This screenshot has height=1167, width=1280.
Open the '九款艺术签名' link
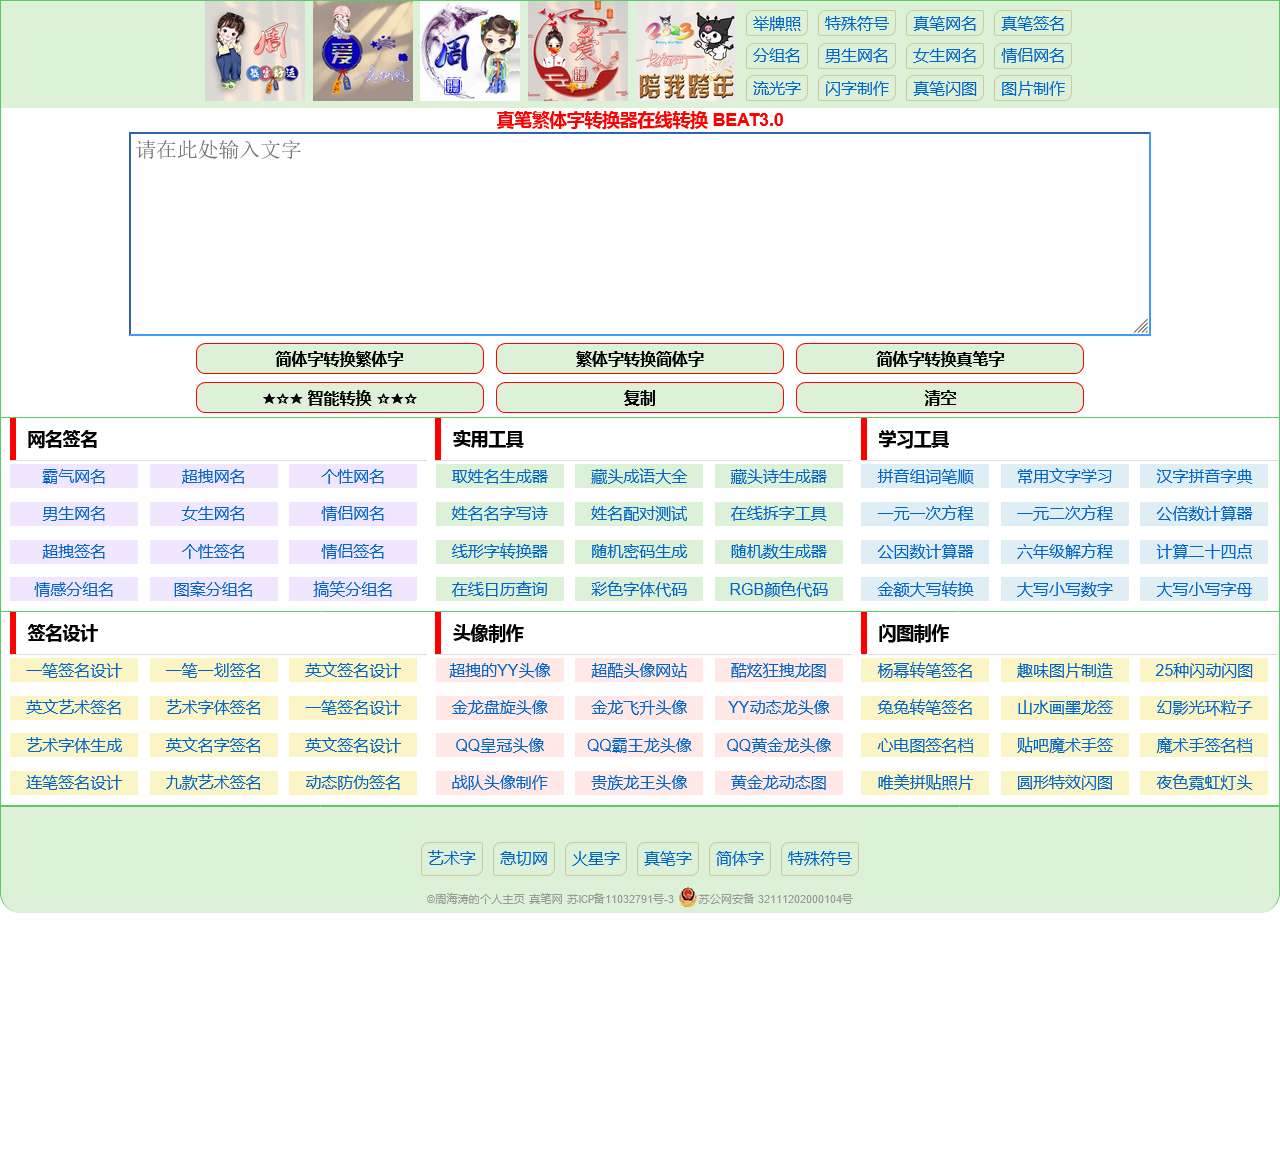[213, 783]
